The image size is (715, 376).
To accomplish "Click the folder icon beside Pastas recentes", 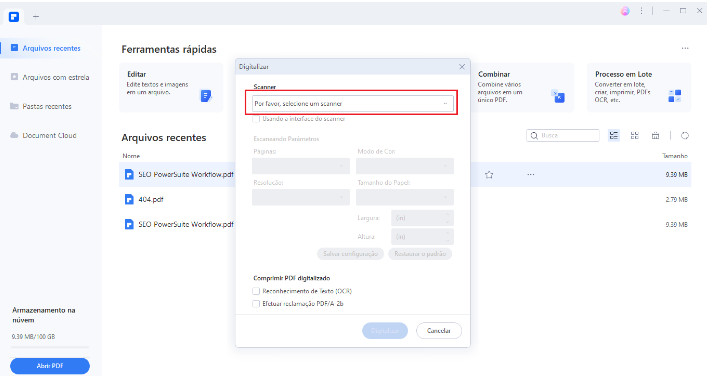I will 15,106.
